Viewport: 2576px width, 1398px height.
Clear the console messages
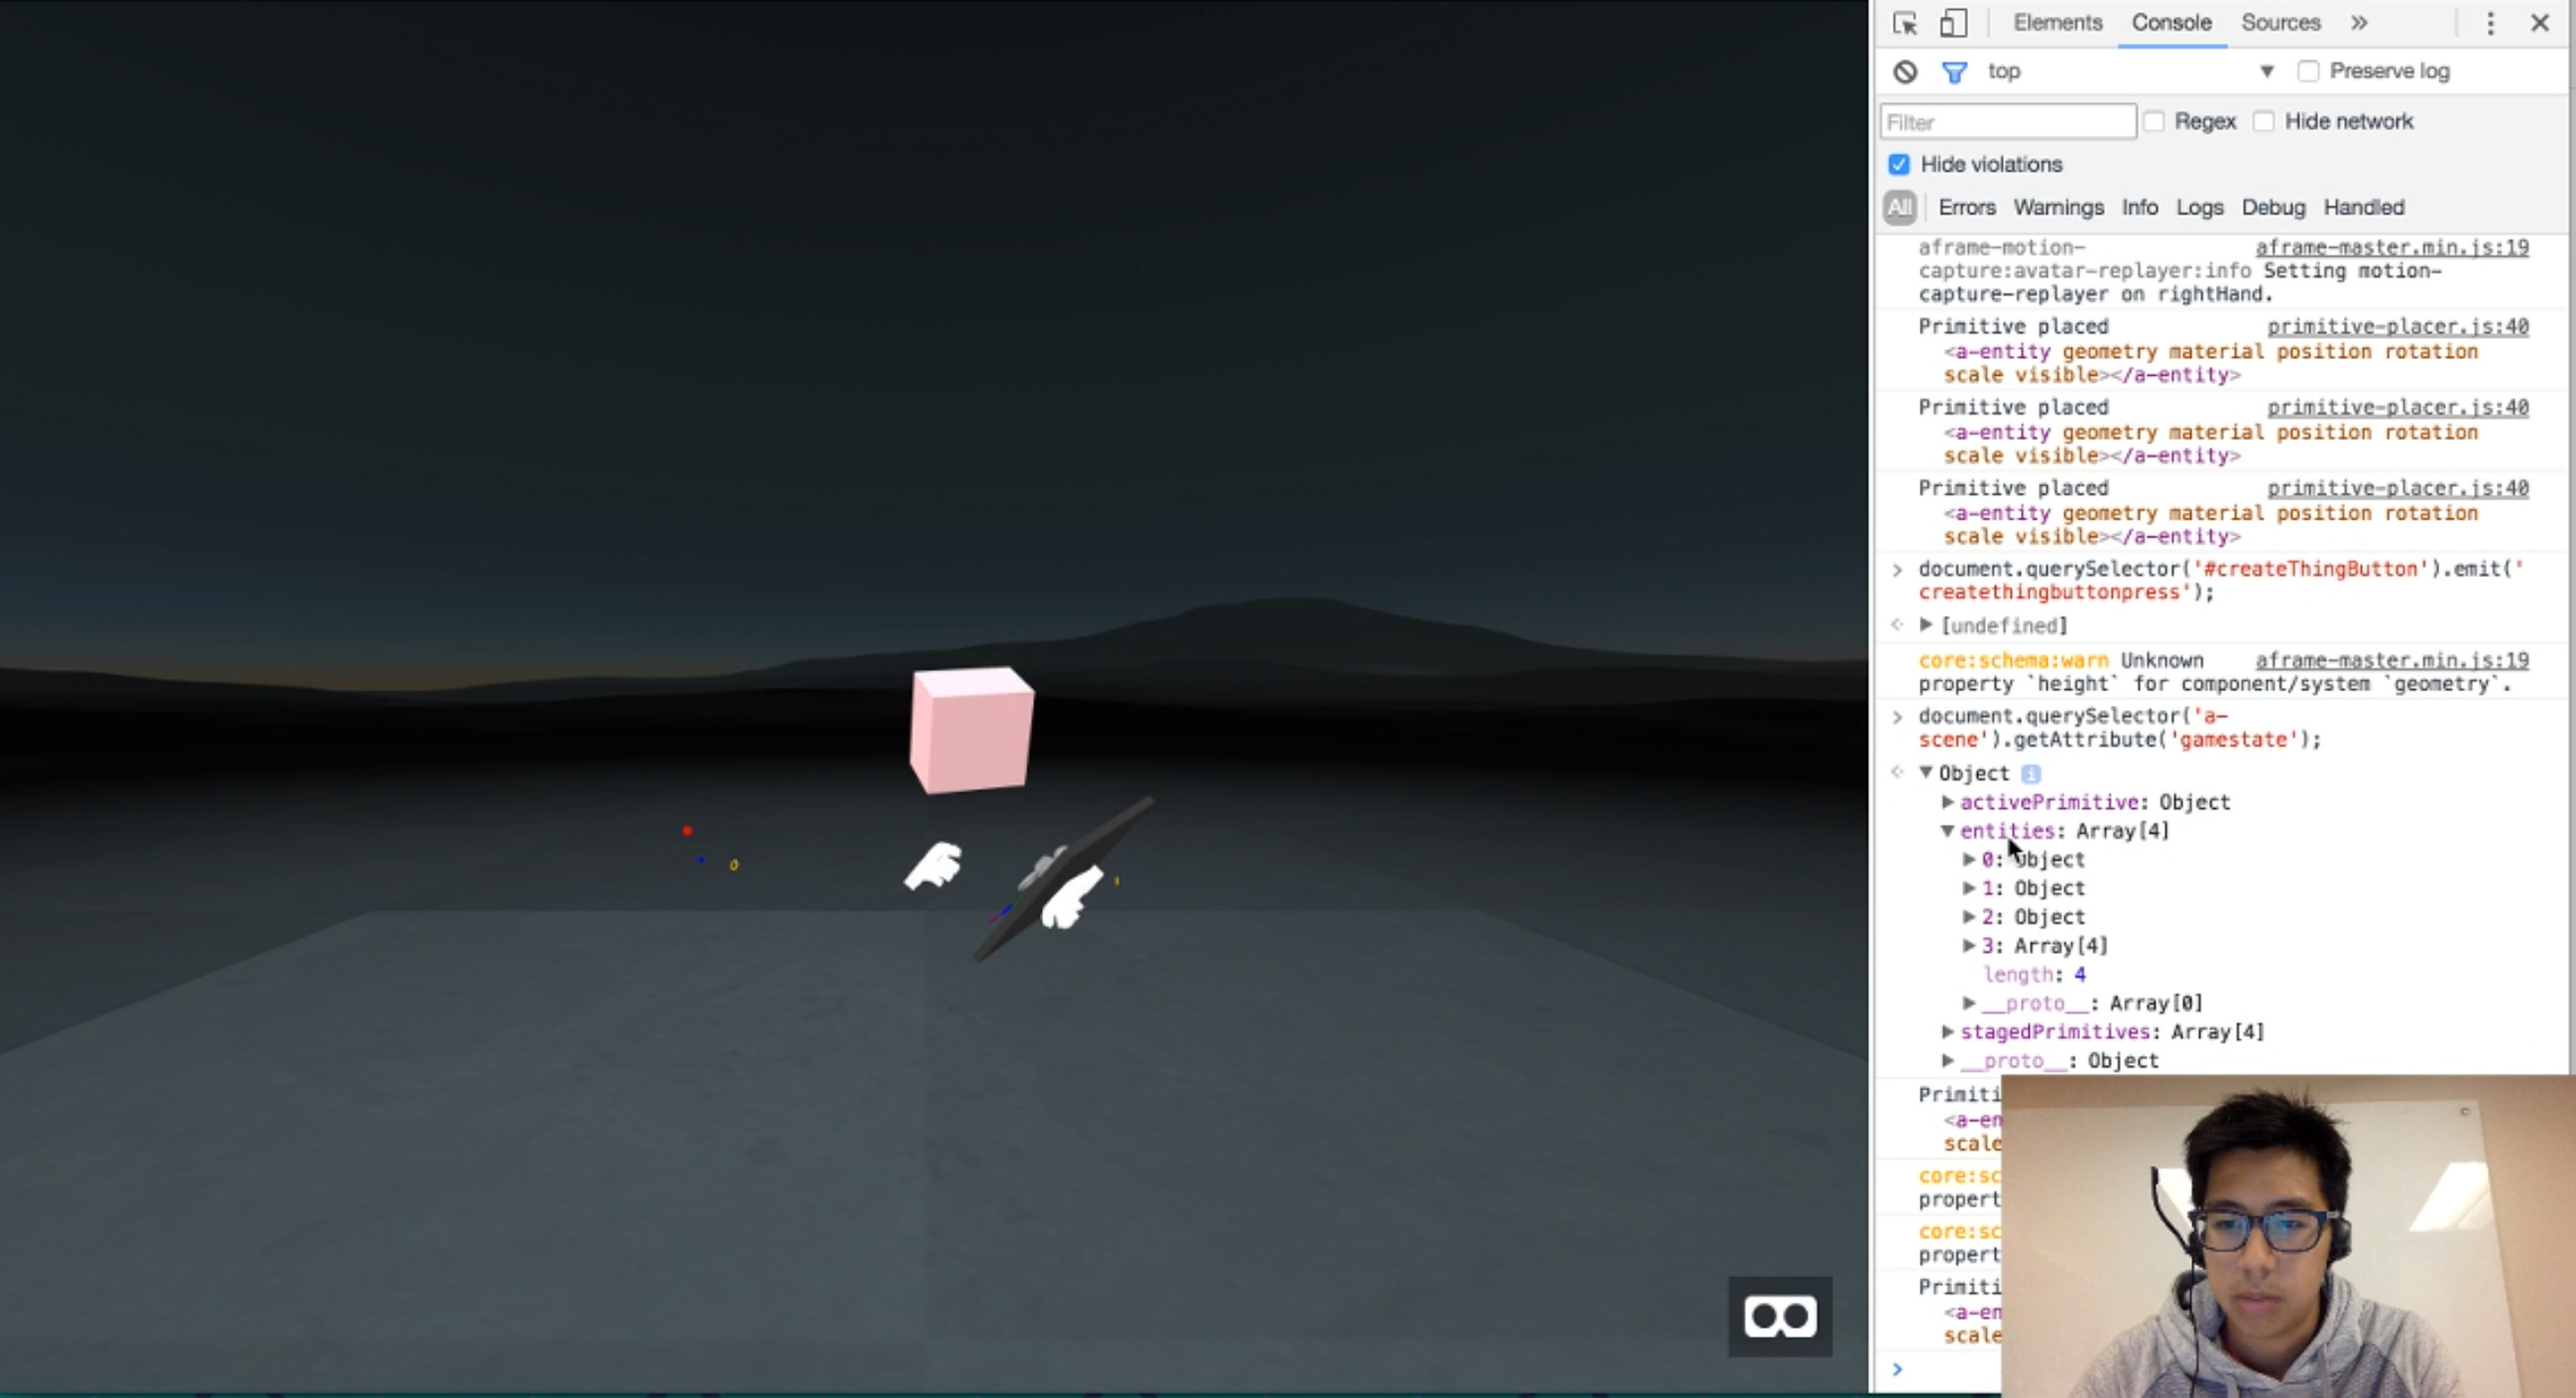point(1903,71)
